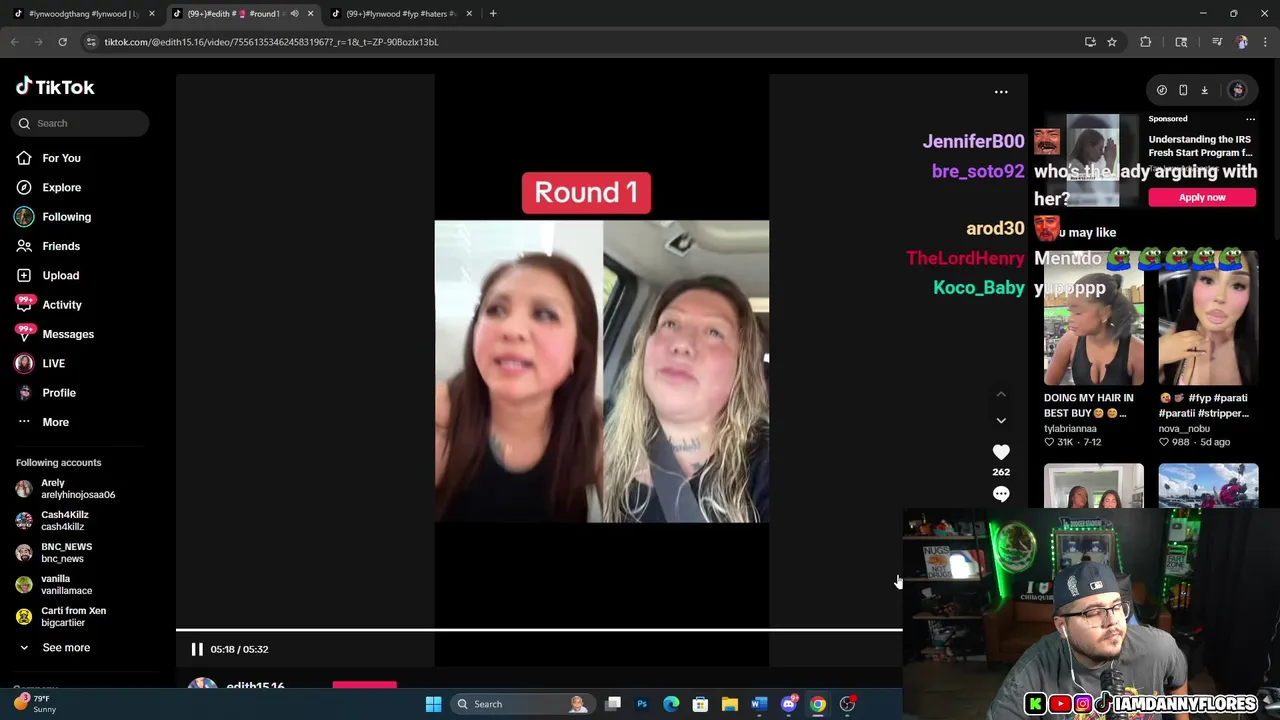Close the #lynwoodgthang tab

(x=152, y=14)
